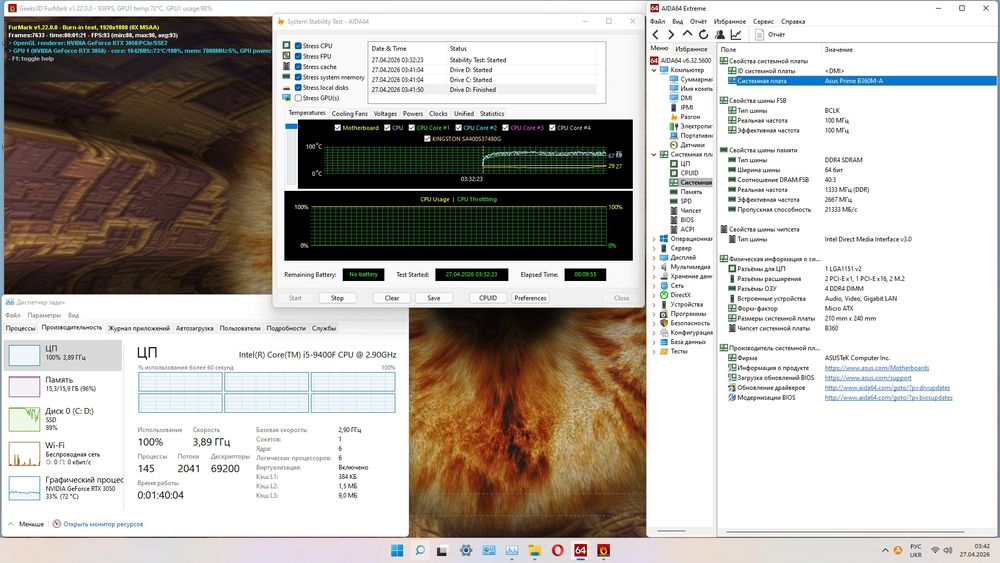Click the AIDA64 Forward navigation arrow
The width and height of the screenshot is (1000, 563).
point(671,34)
